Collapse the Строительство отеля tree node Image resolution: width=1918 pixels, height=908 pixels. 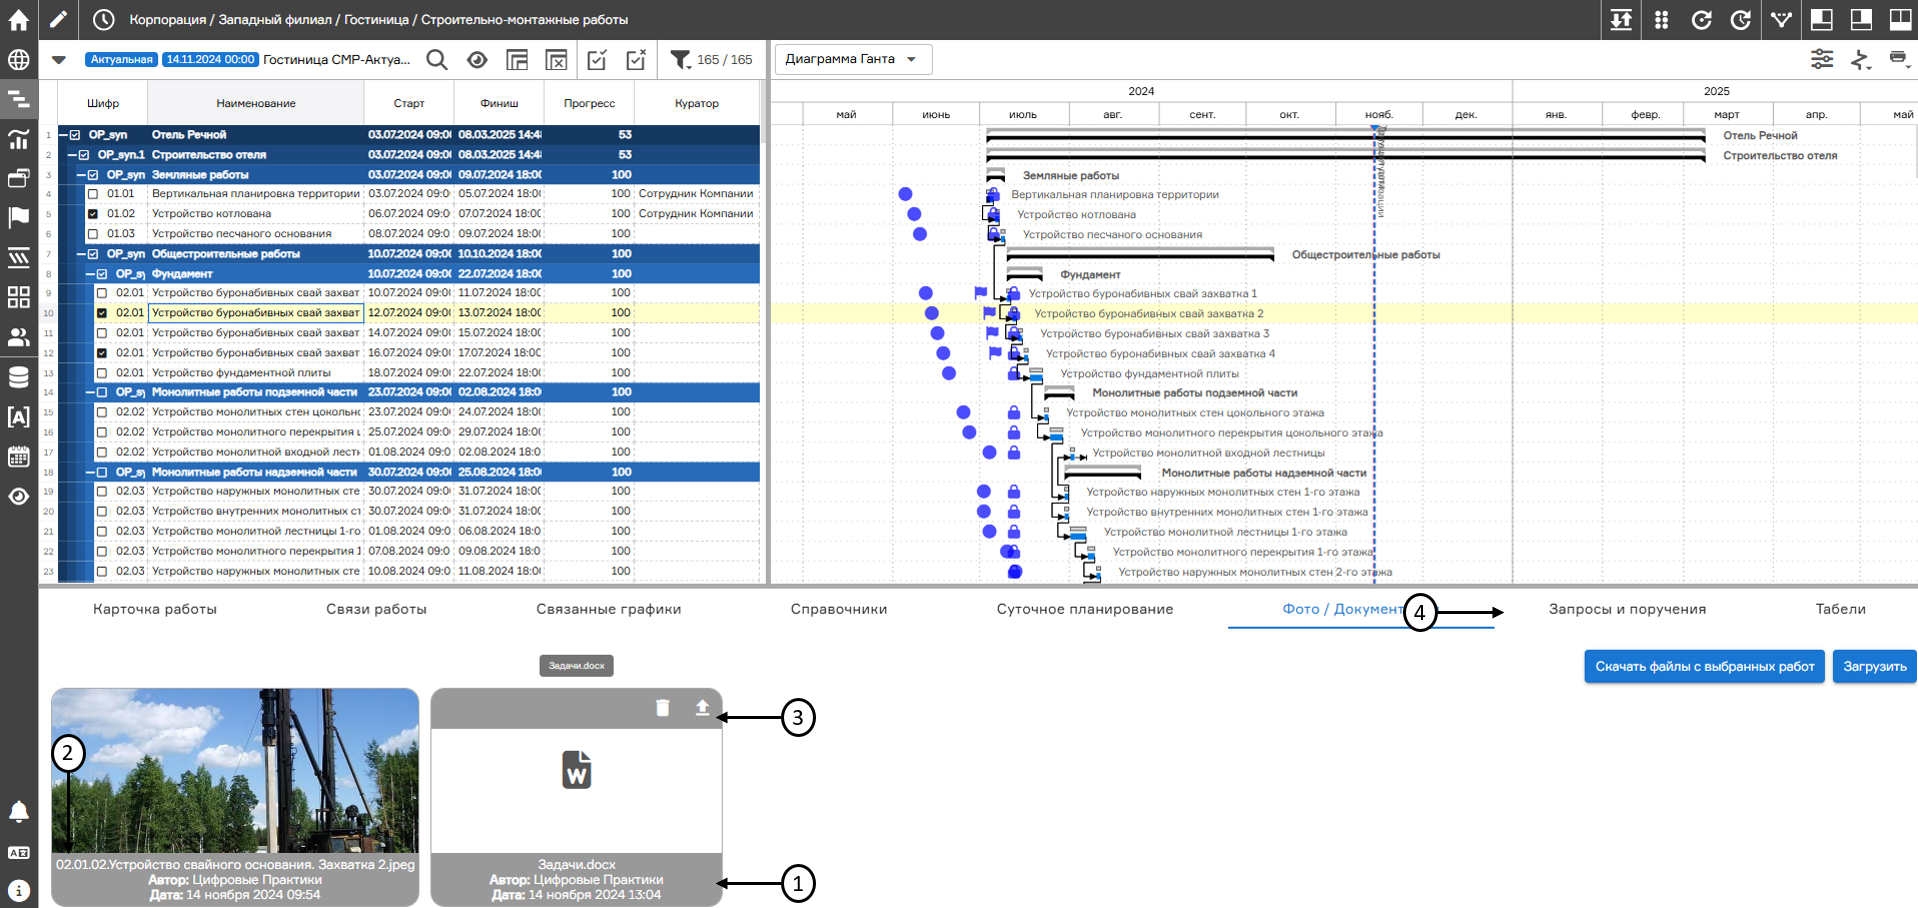pyautogui.click(x=72, y=155)
